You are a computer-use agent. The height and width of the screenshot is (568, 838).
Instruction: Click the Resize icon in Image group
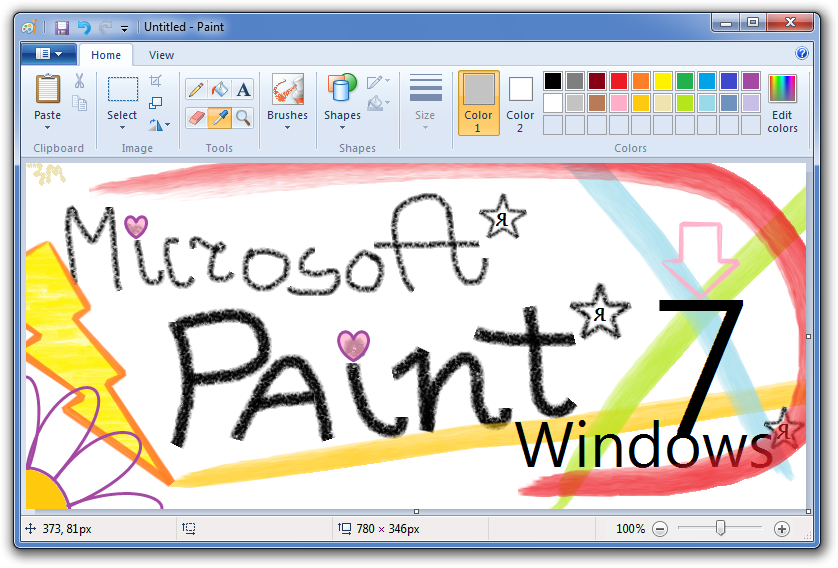156,103
